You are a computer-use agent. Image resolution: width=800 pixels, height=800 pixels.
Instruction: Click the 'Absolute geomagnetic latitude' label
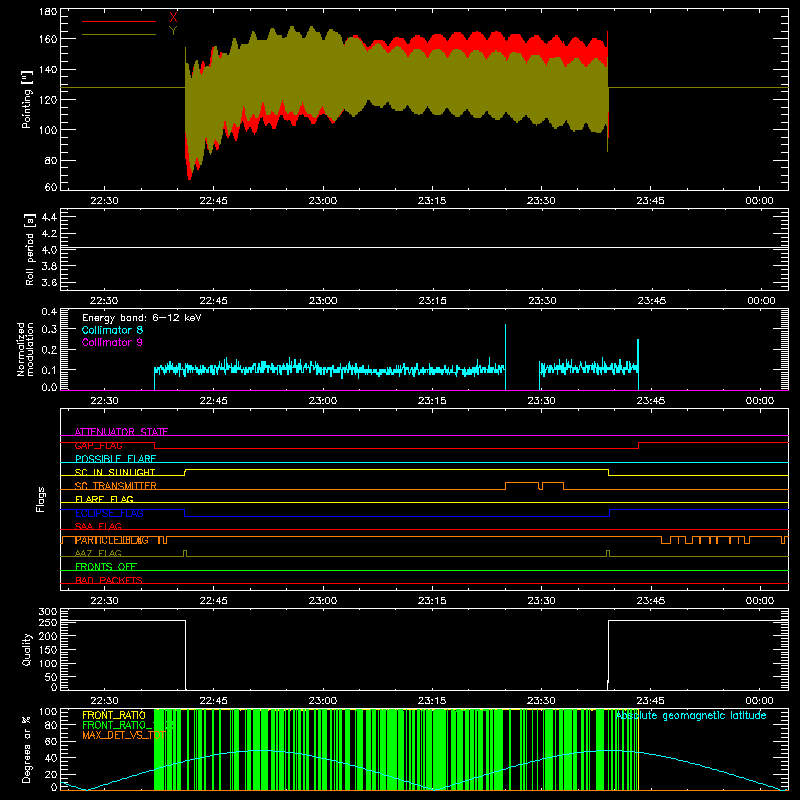pyautogui.click(x=691, y=716)
